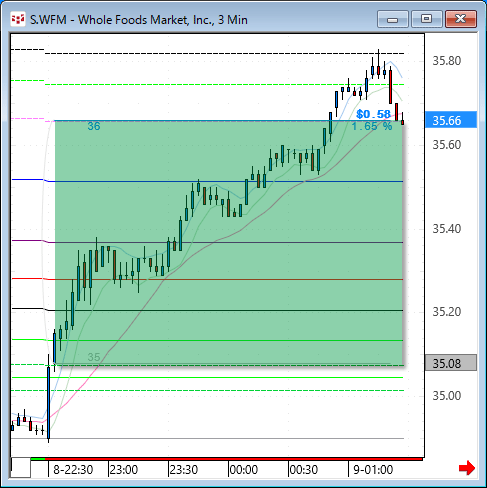Click the small white box at bottom-left corner
The height and width of the screenshot is (488, 487).
click(x=21, y=468)
